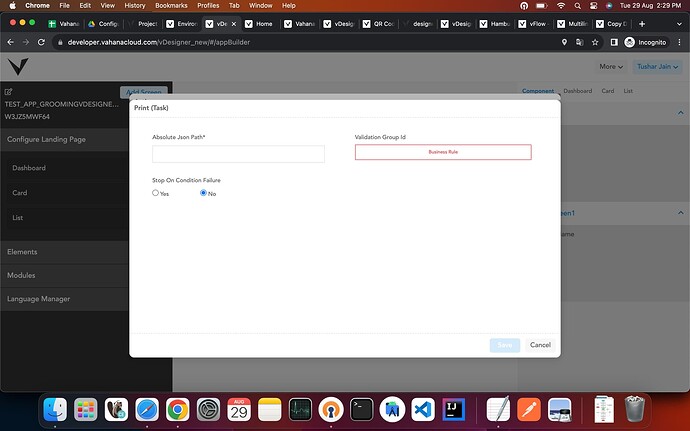Image resolution: width=690 pixels, height=431 pixels.
Task: Open Spotlight search in the menu bar
Action: tap(577, 6)
